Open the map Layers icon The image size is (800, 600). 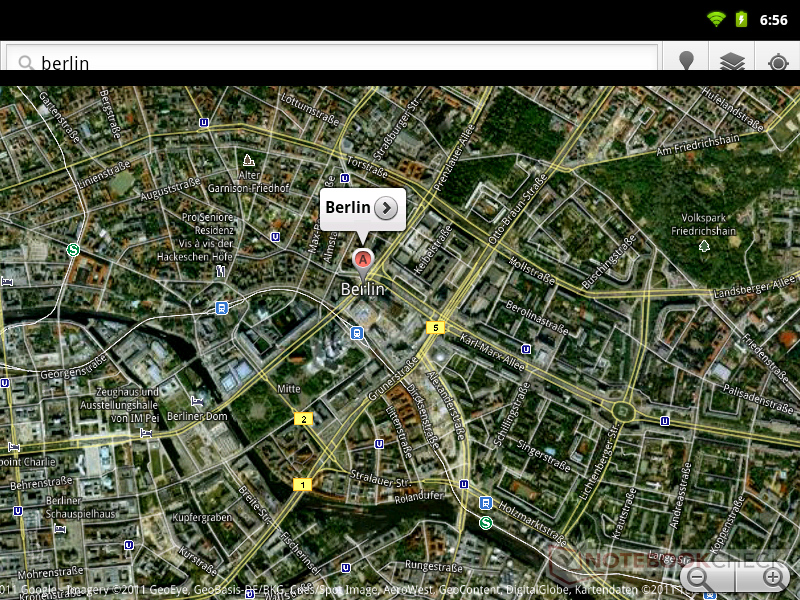tap(732, 61)
